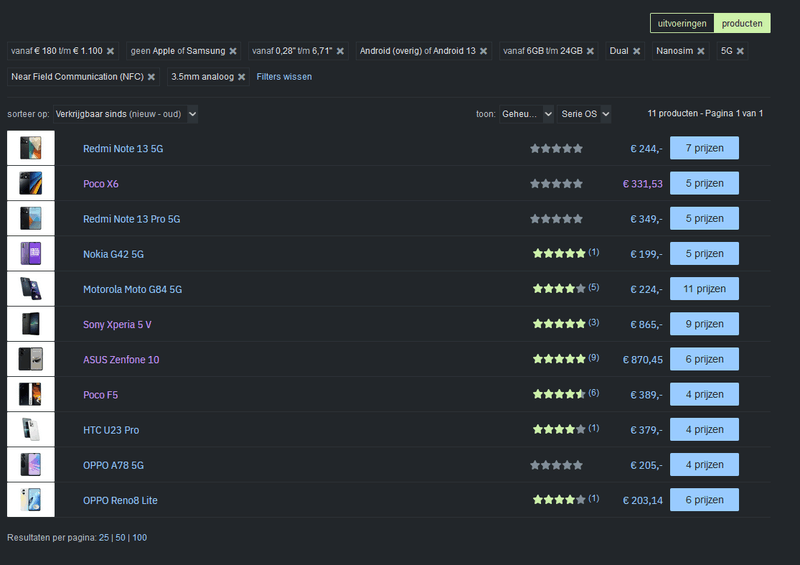The height and width of the screenshot is (565, 800).
Task: Open the HTC U23 Pro thumbnail
Action: coord(31,430)
